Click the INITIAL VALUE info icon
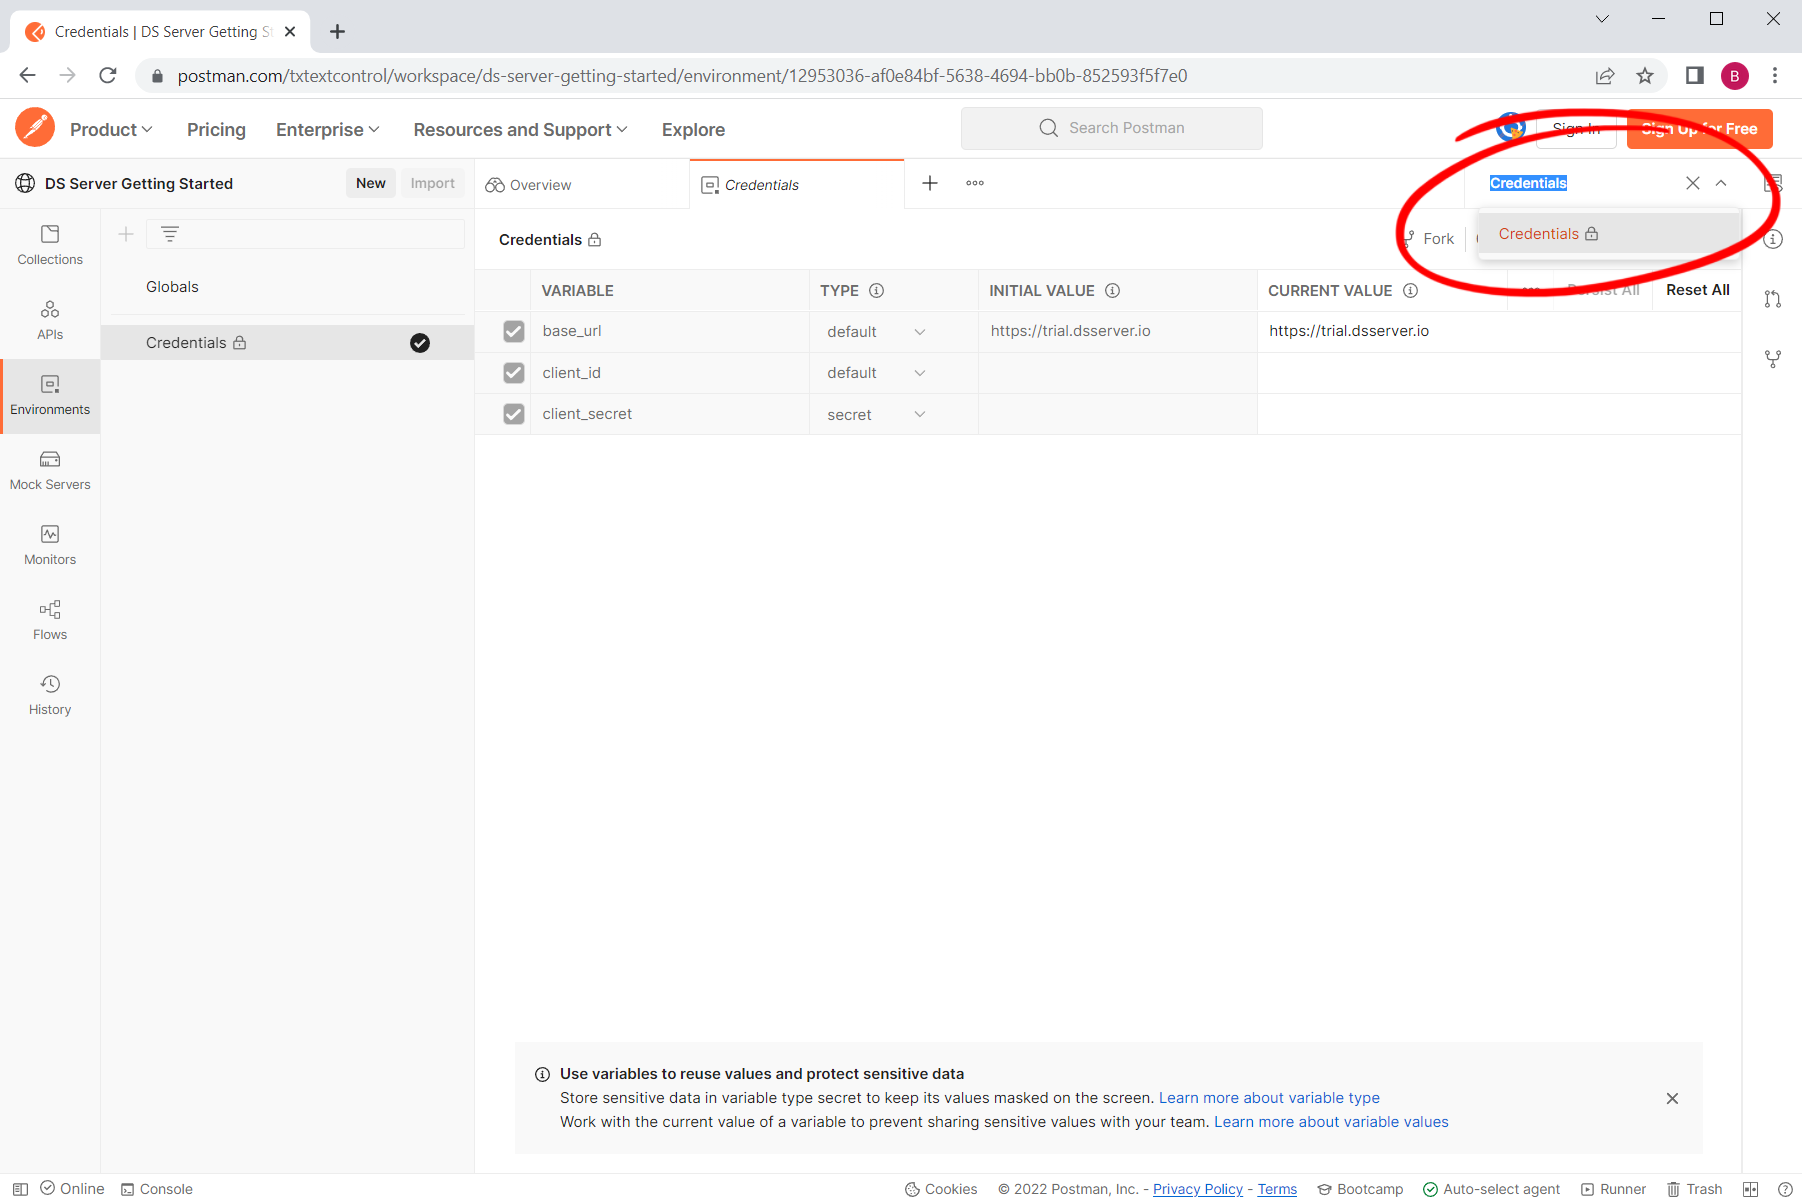The height and width of the screenshot is (1204, 1802). 1112,291
